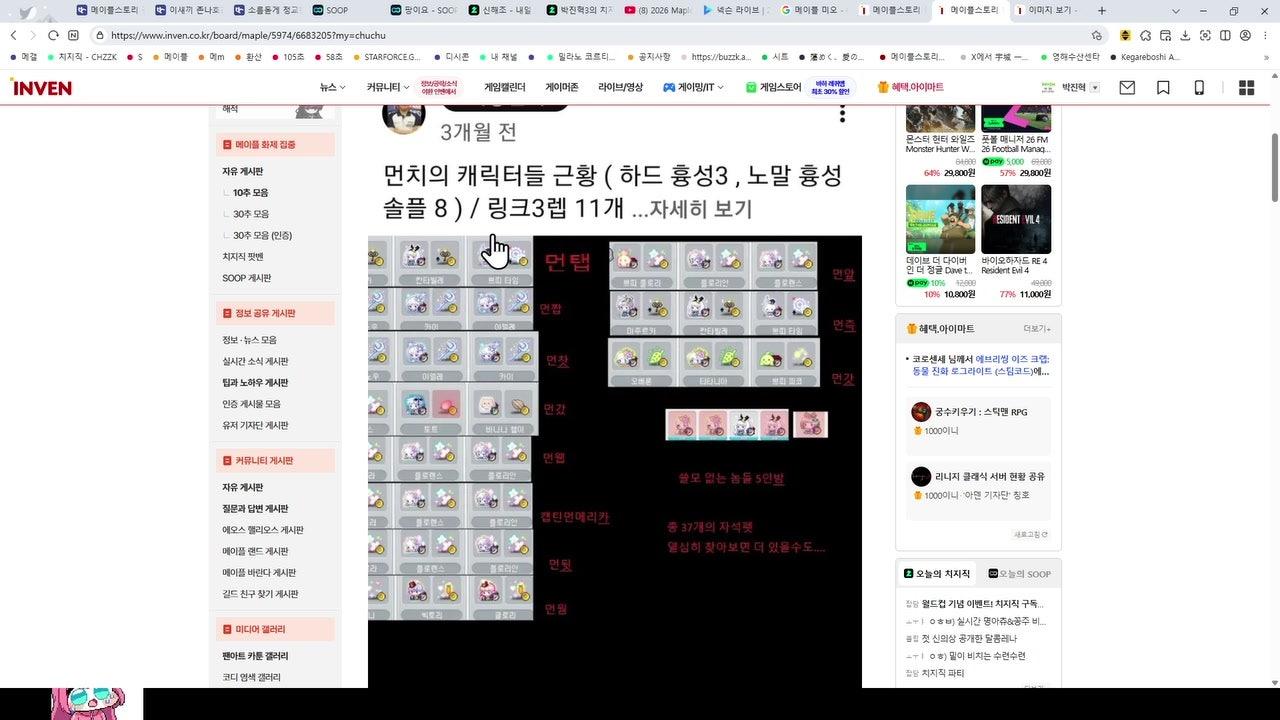
Task: Bookmark this page with the star icon
Action: tap(1097, 35)
